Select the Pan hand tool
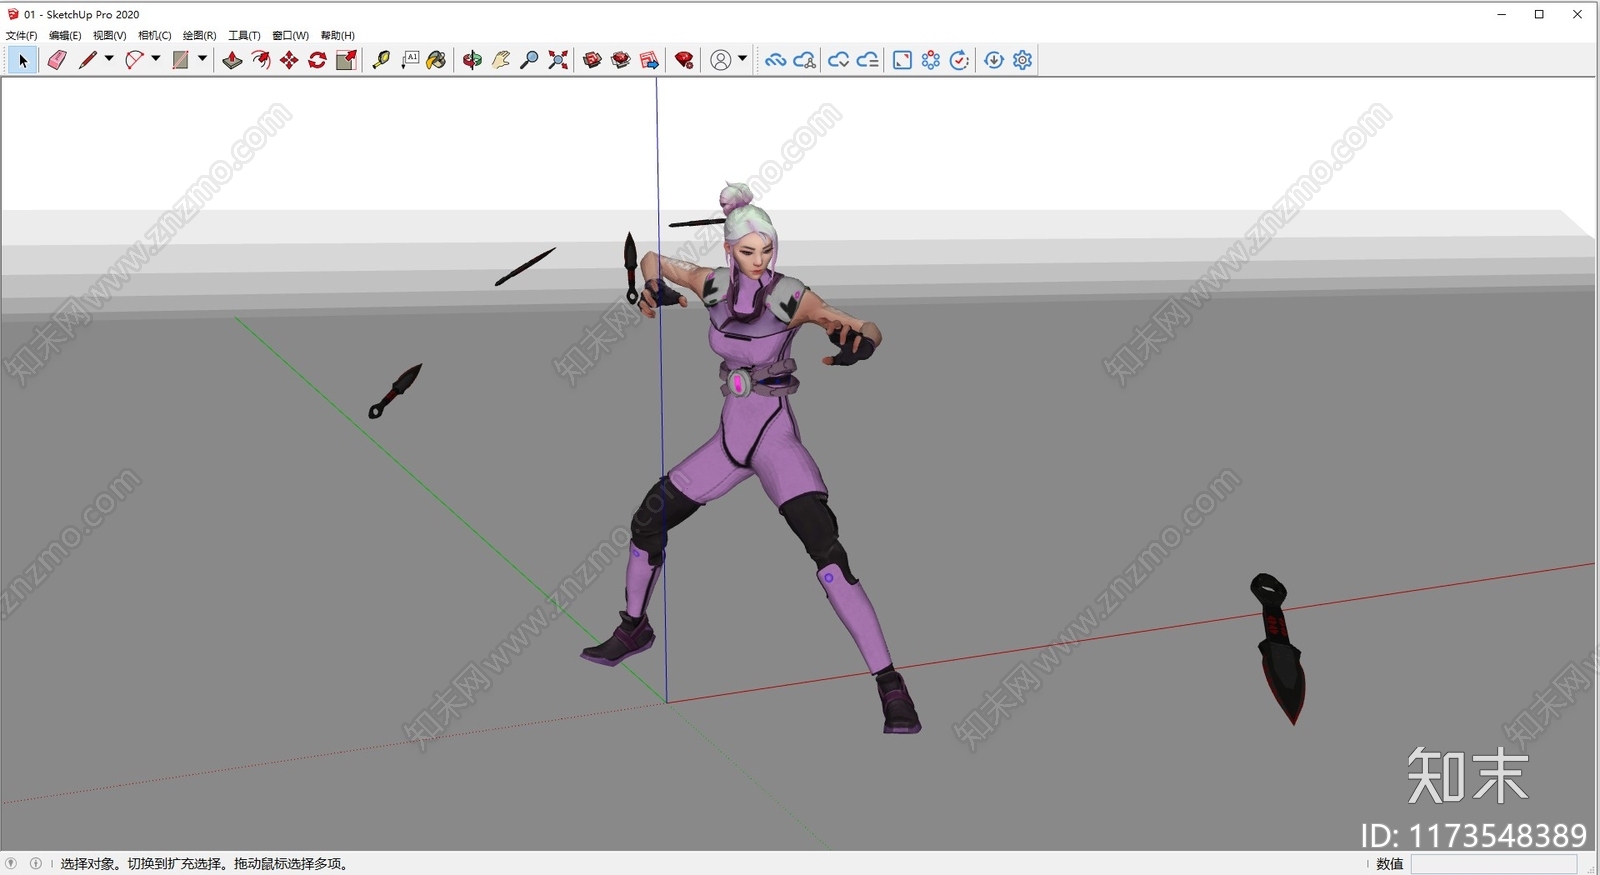 point(501,60)
